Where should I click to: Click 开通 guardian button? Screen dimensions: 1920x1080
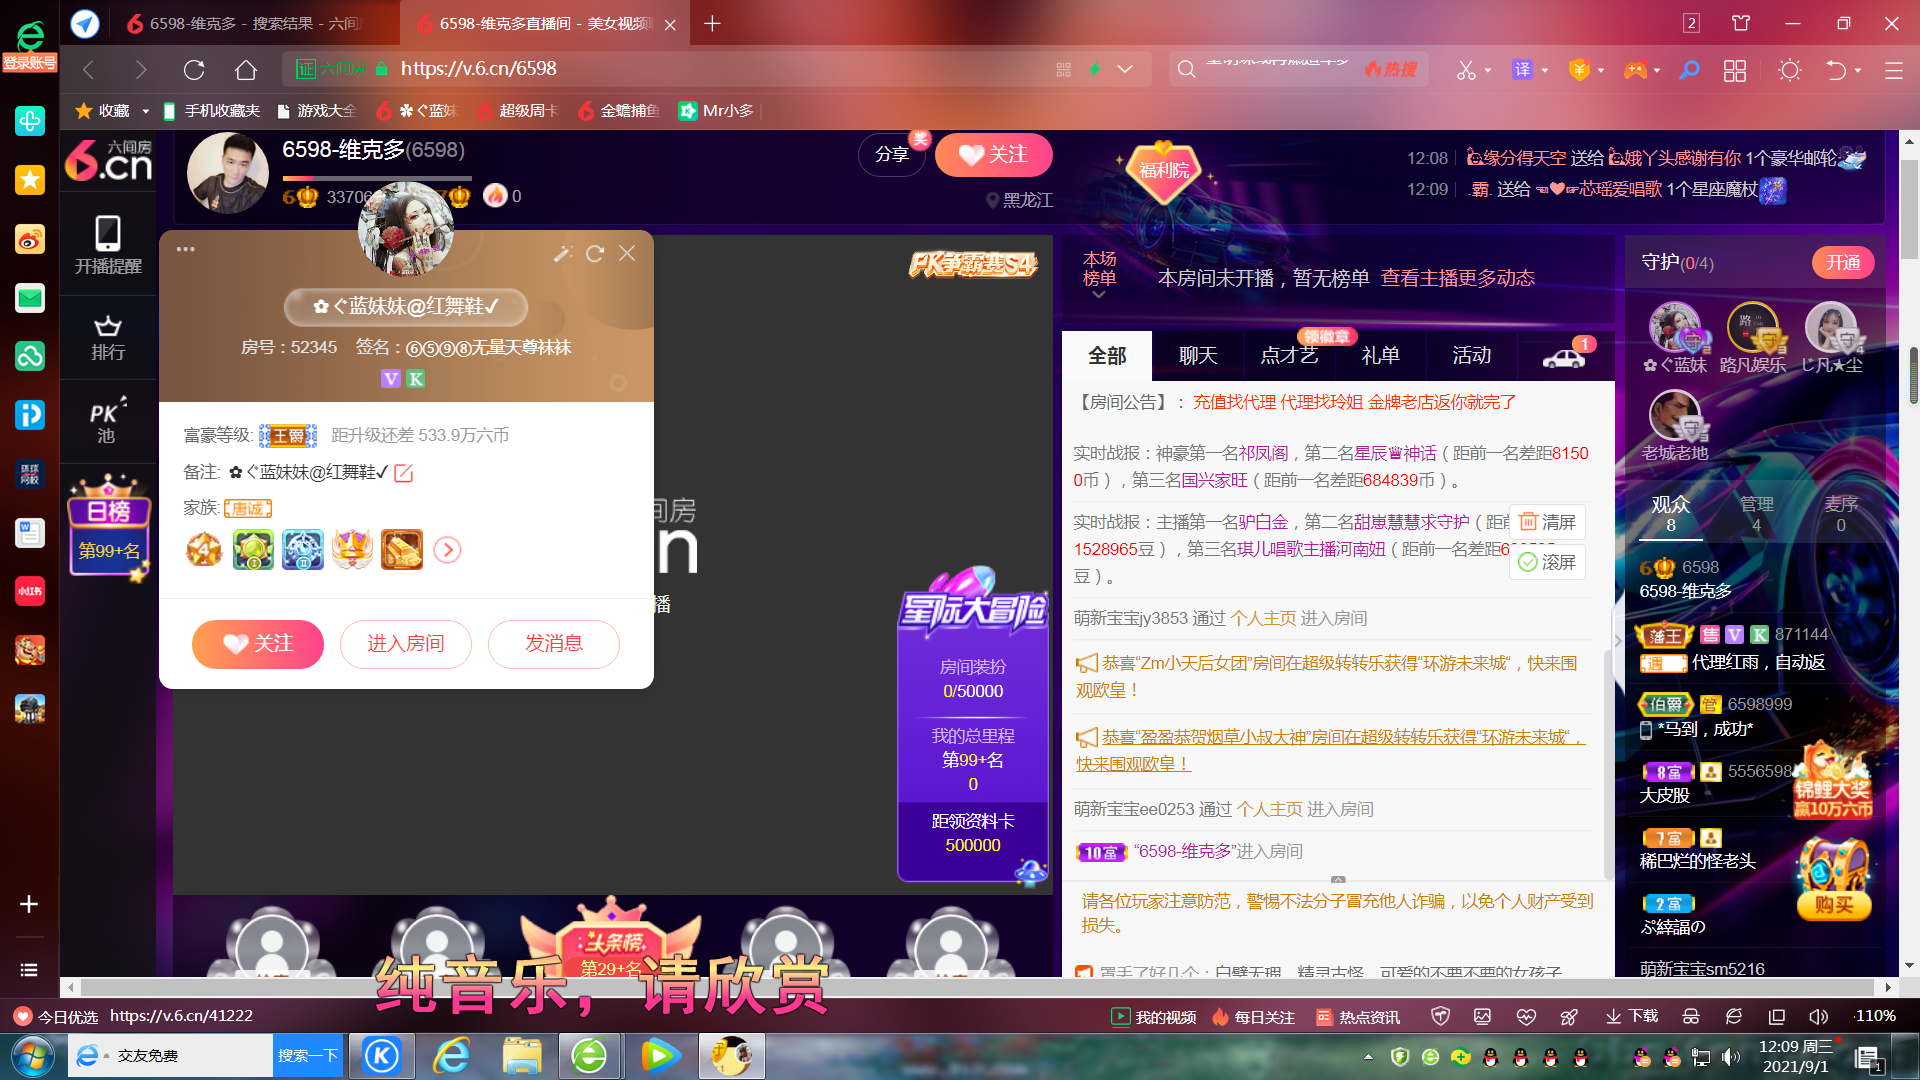[1843, 263]
